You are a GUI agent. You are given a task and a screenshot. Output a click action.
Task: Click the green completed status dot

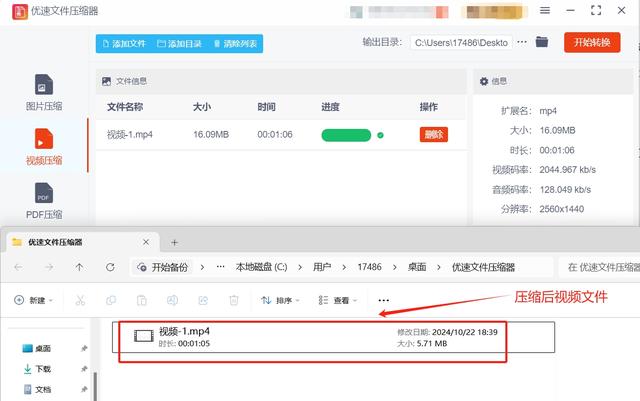380,135
